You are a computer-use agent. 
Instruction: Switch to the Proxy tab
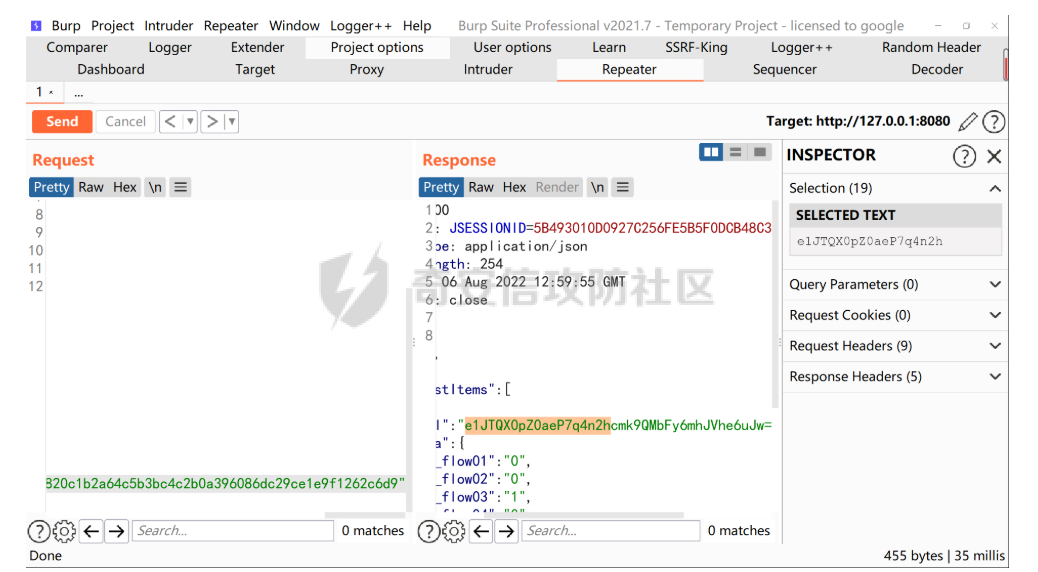pyautogui.click(x=367, y=70)
